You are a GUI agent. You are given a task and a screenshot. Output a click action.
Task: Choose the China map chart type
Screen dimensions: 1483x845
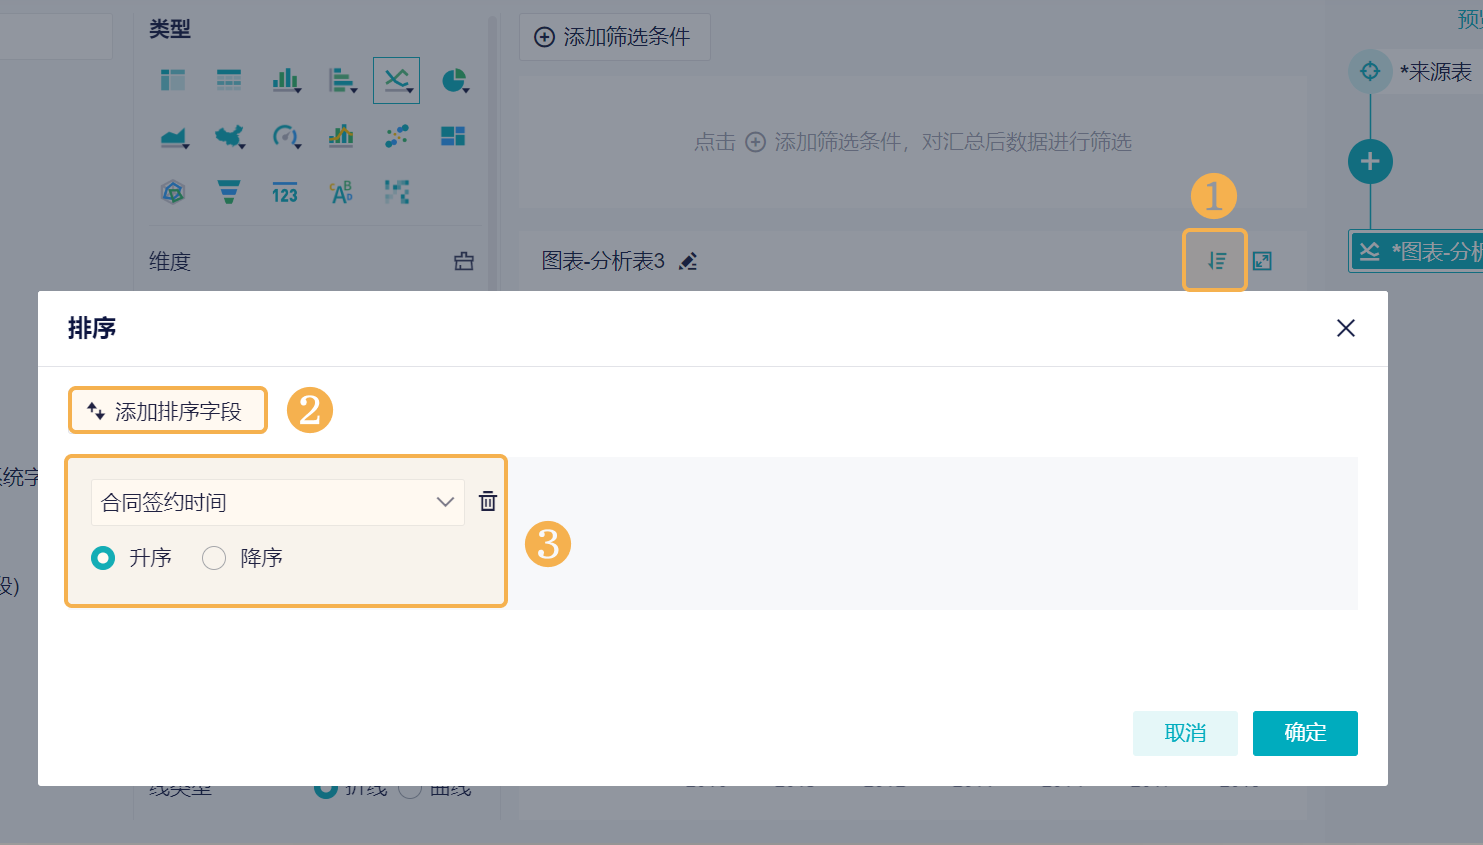point(230,137)
